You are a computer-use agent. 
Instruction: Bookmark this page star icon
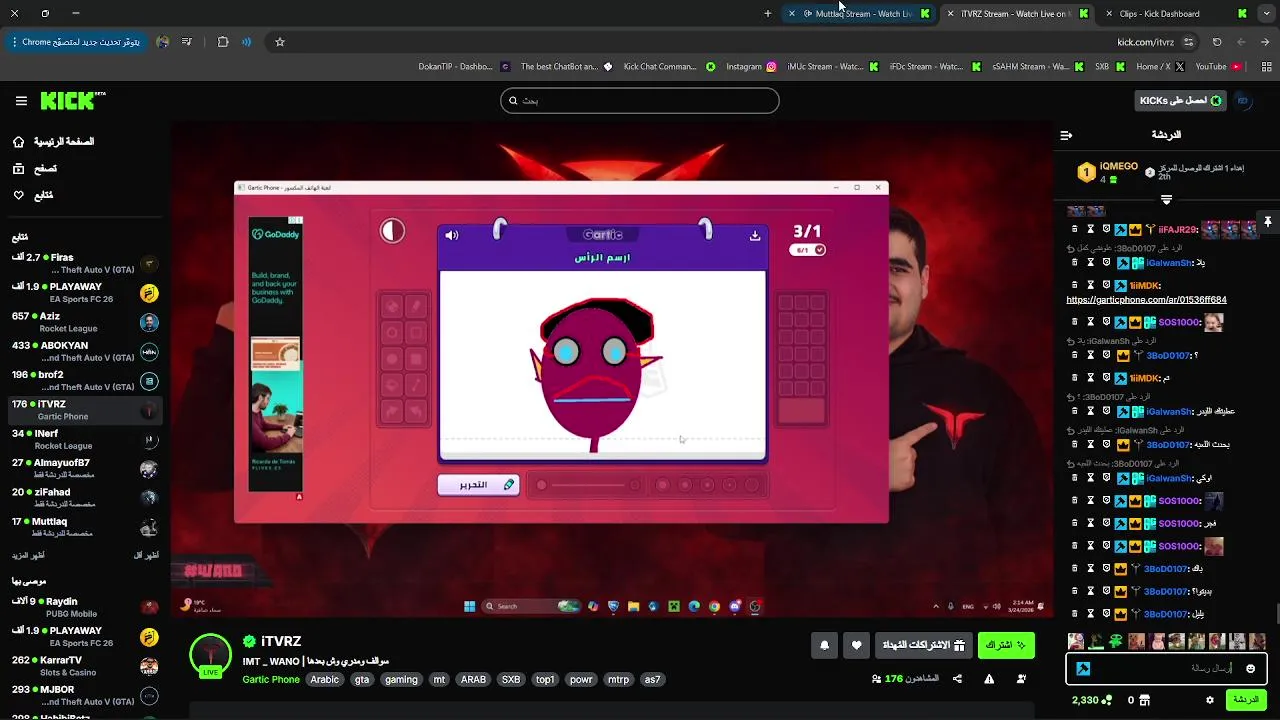point(280,42)
